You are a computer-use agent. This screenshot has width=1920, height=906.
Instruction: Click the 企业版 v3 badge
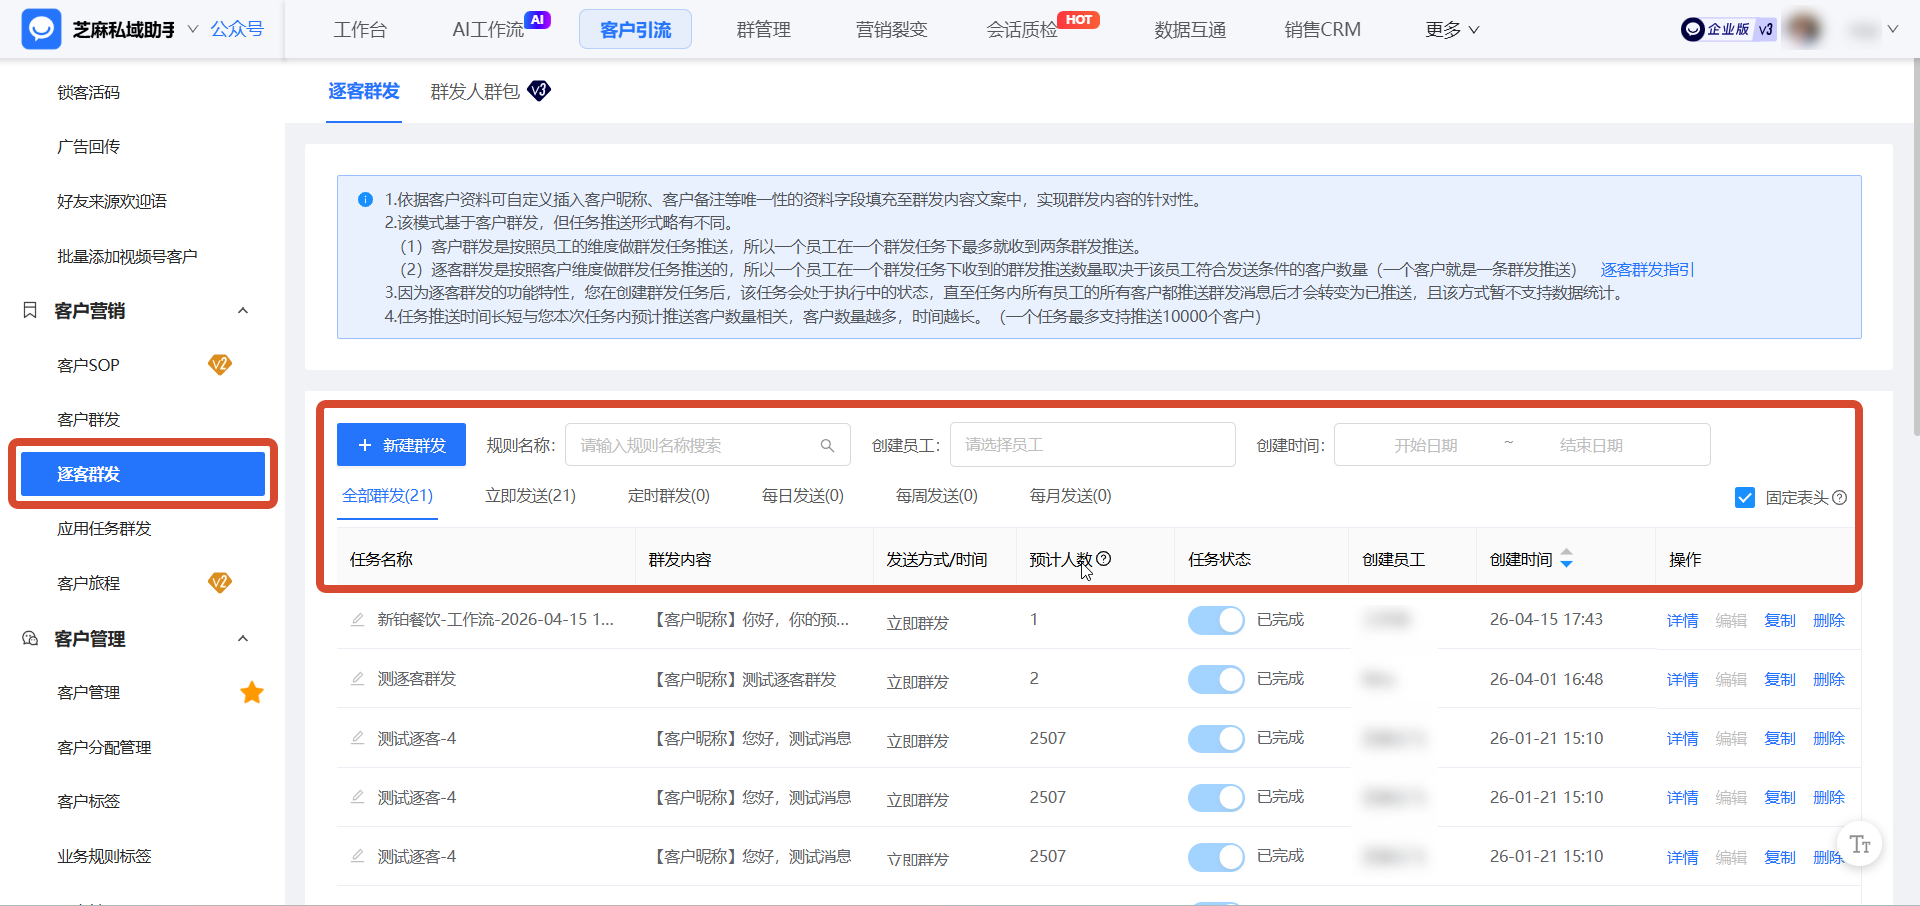coord(1728,29)
